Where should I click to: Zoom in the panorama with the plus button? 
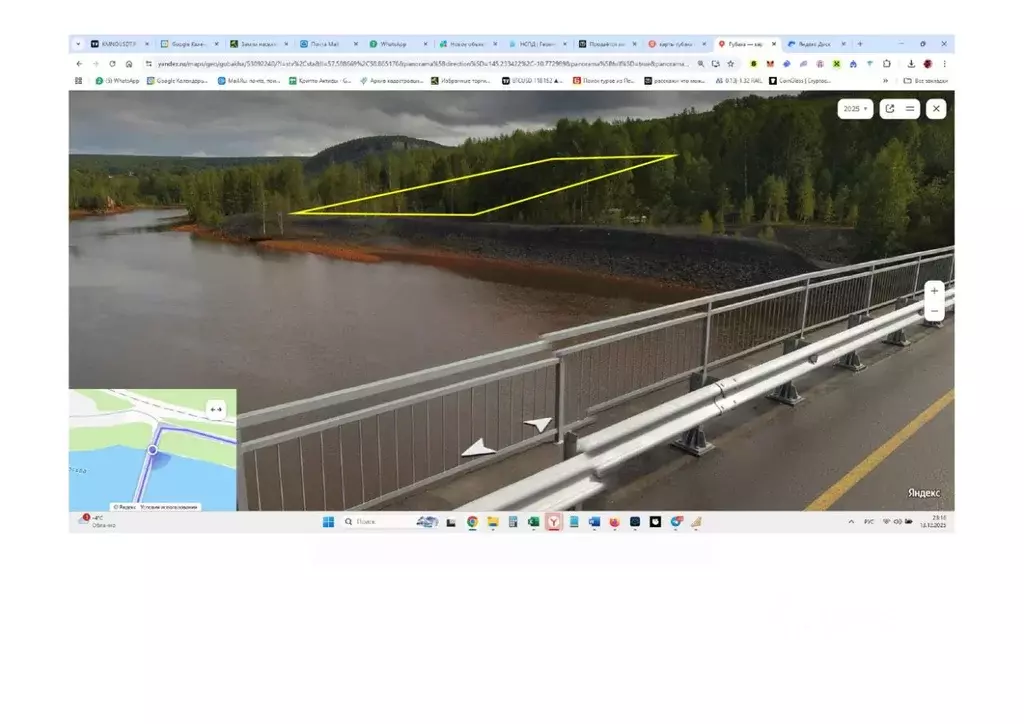pyautogui.click(x=934, y=290)
